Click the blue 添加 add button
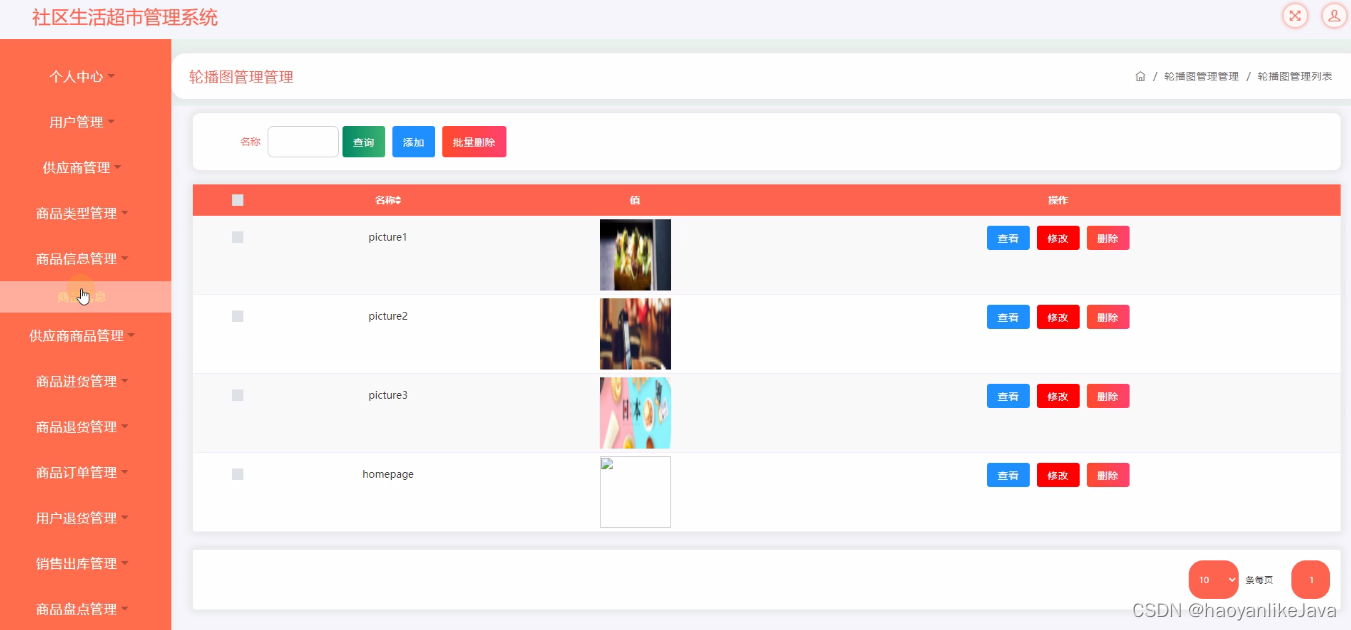Screen dimensions: 1351x630 pyautogui.click(x=413, y=142)
